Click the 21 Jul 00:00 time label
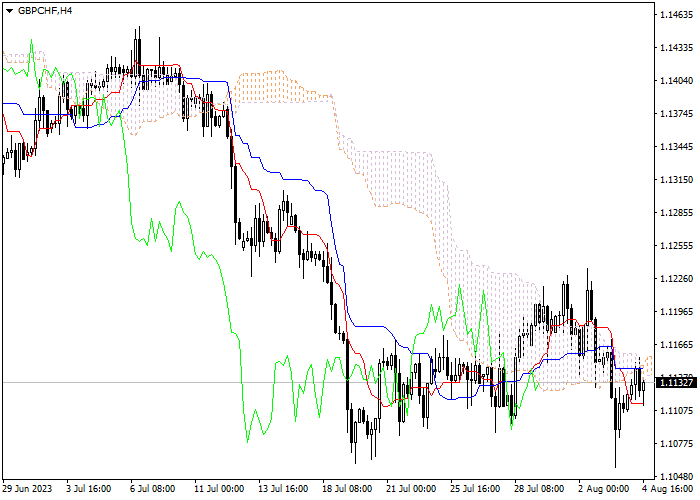Screen dimensions: 700x500 pos(411,489)
